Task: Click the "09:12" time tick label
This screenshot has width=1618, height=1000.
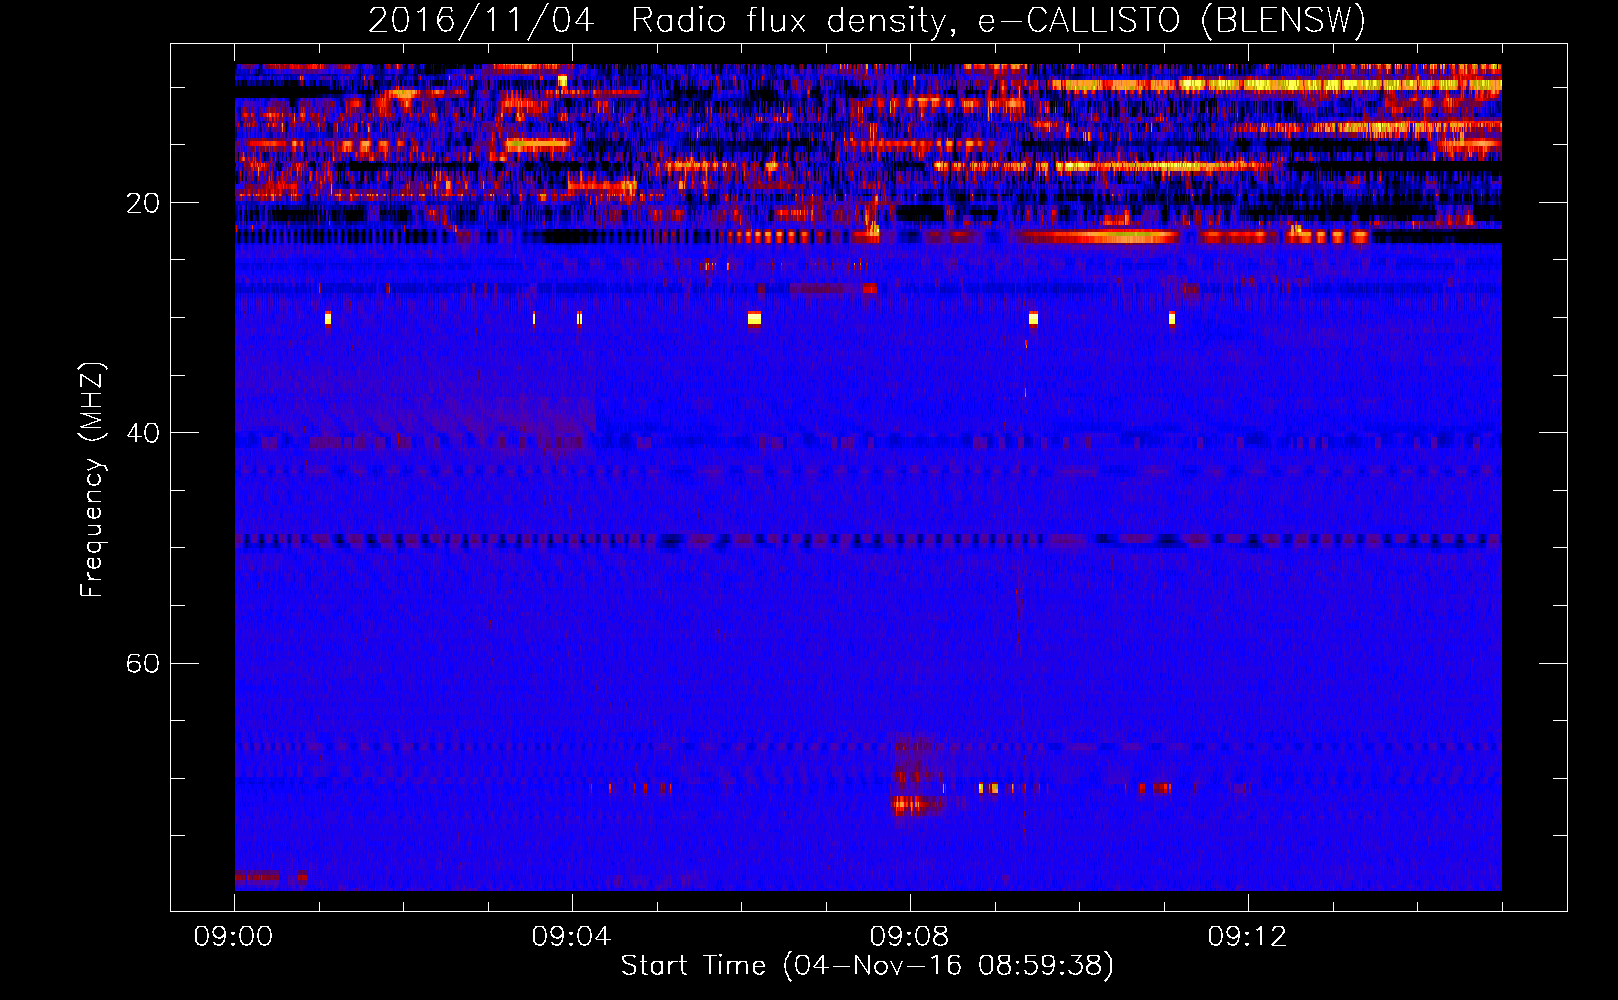Action: click(1247, 937)
